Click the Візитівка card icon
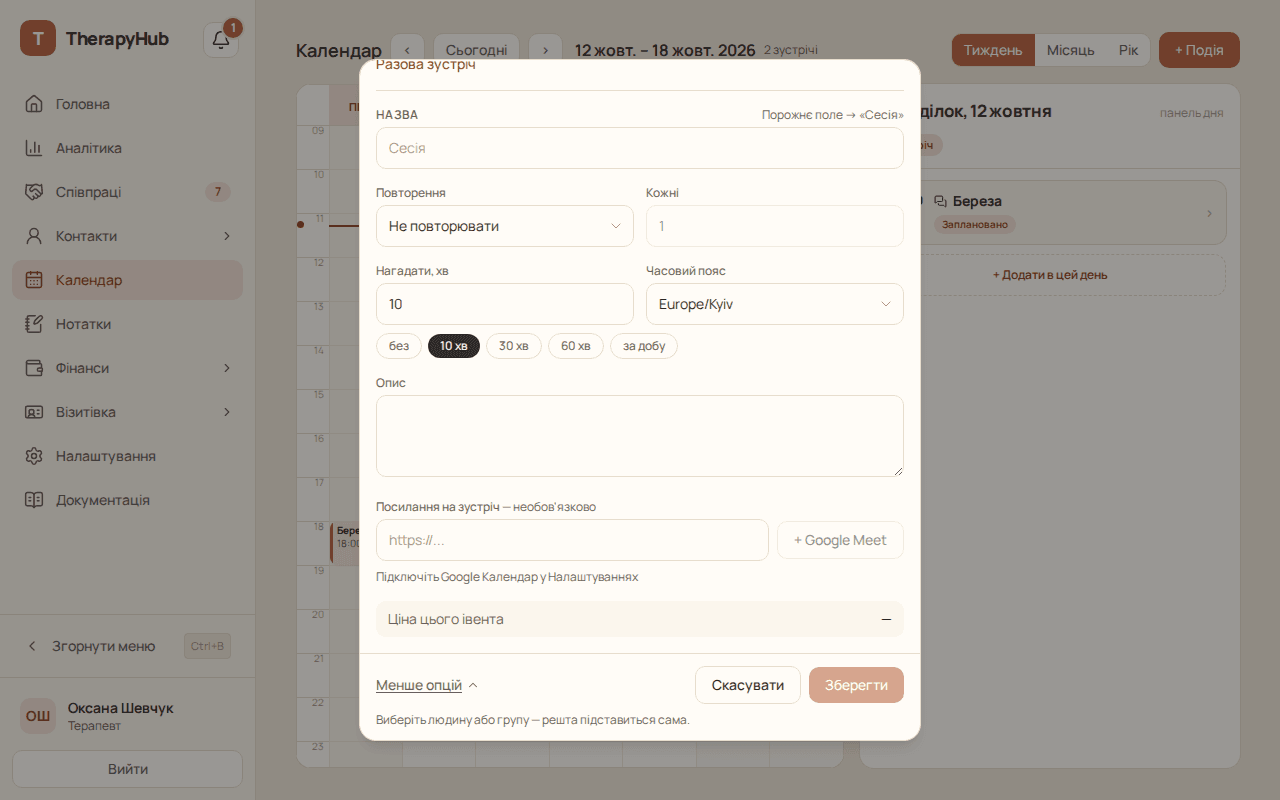This screenshot has width=1280, height=800. pos(34,412)
